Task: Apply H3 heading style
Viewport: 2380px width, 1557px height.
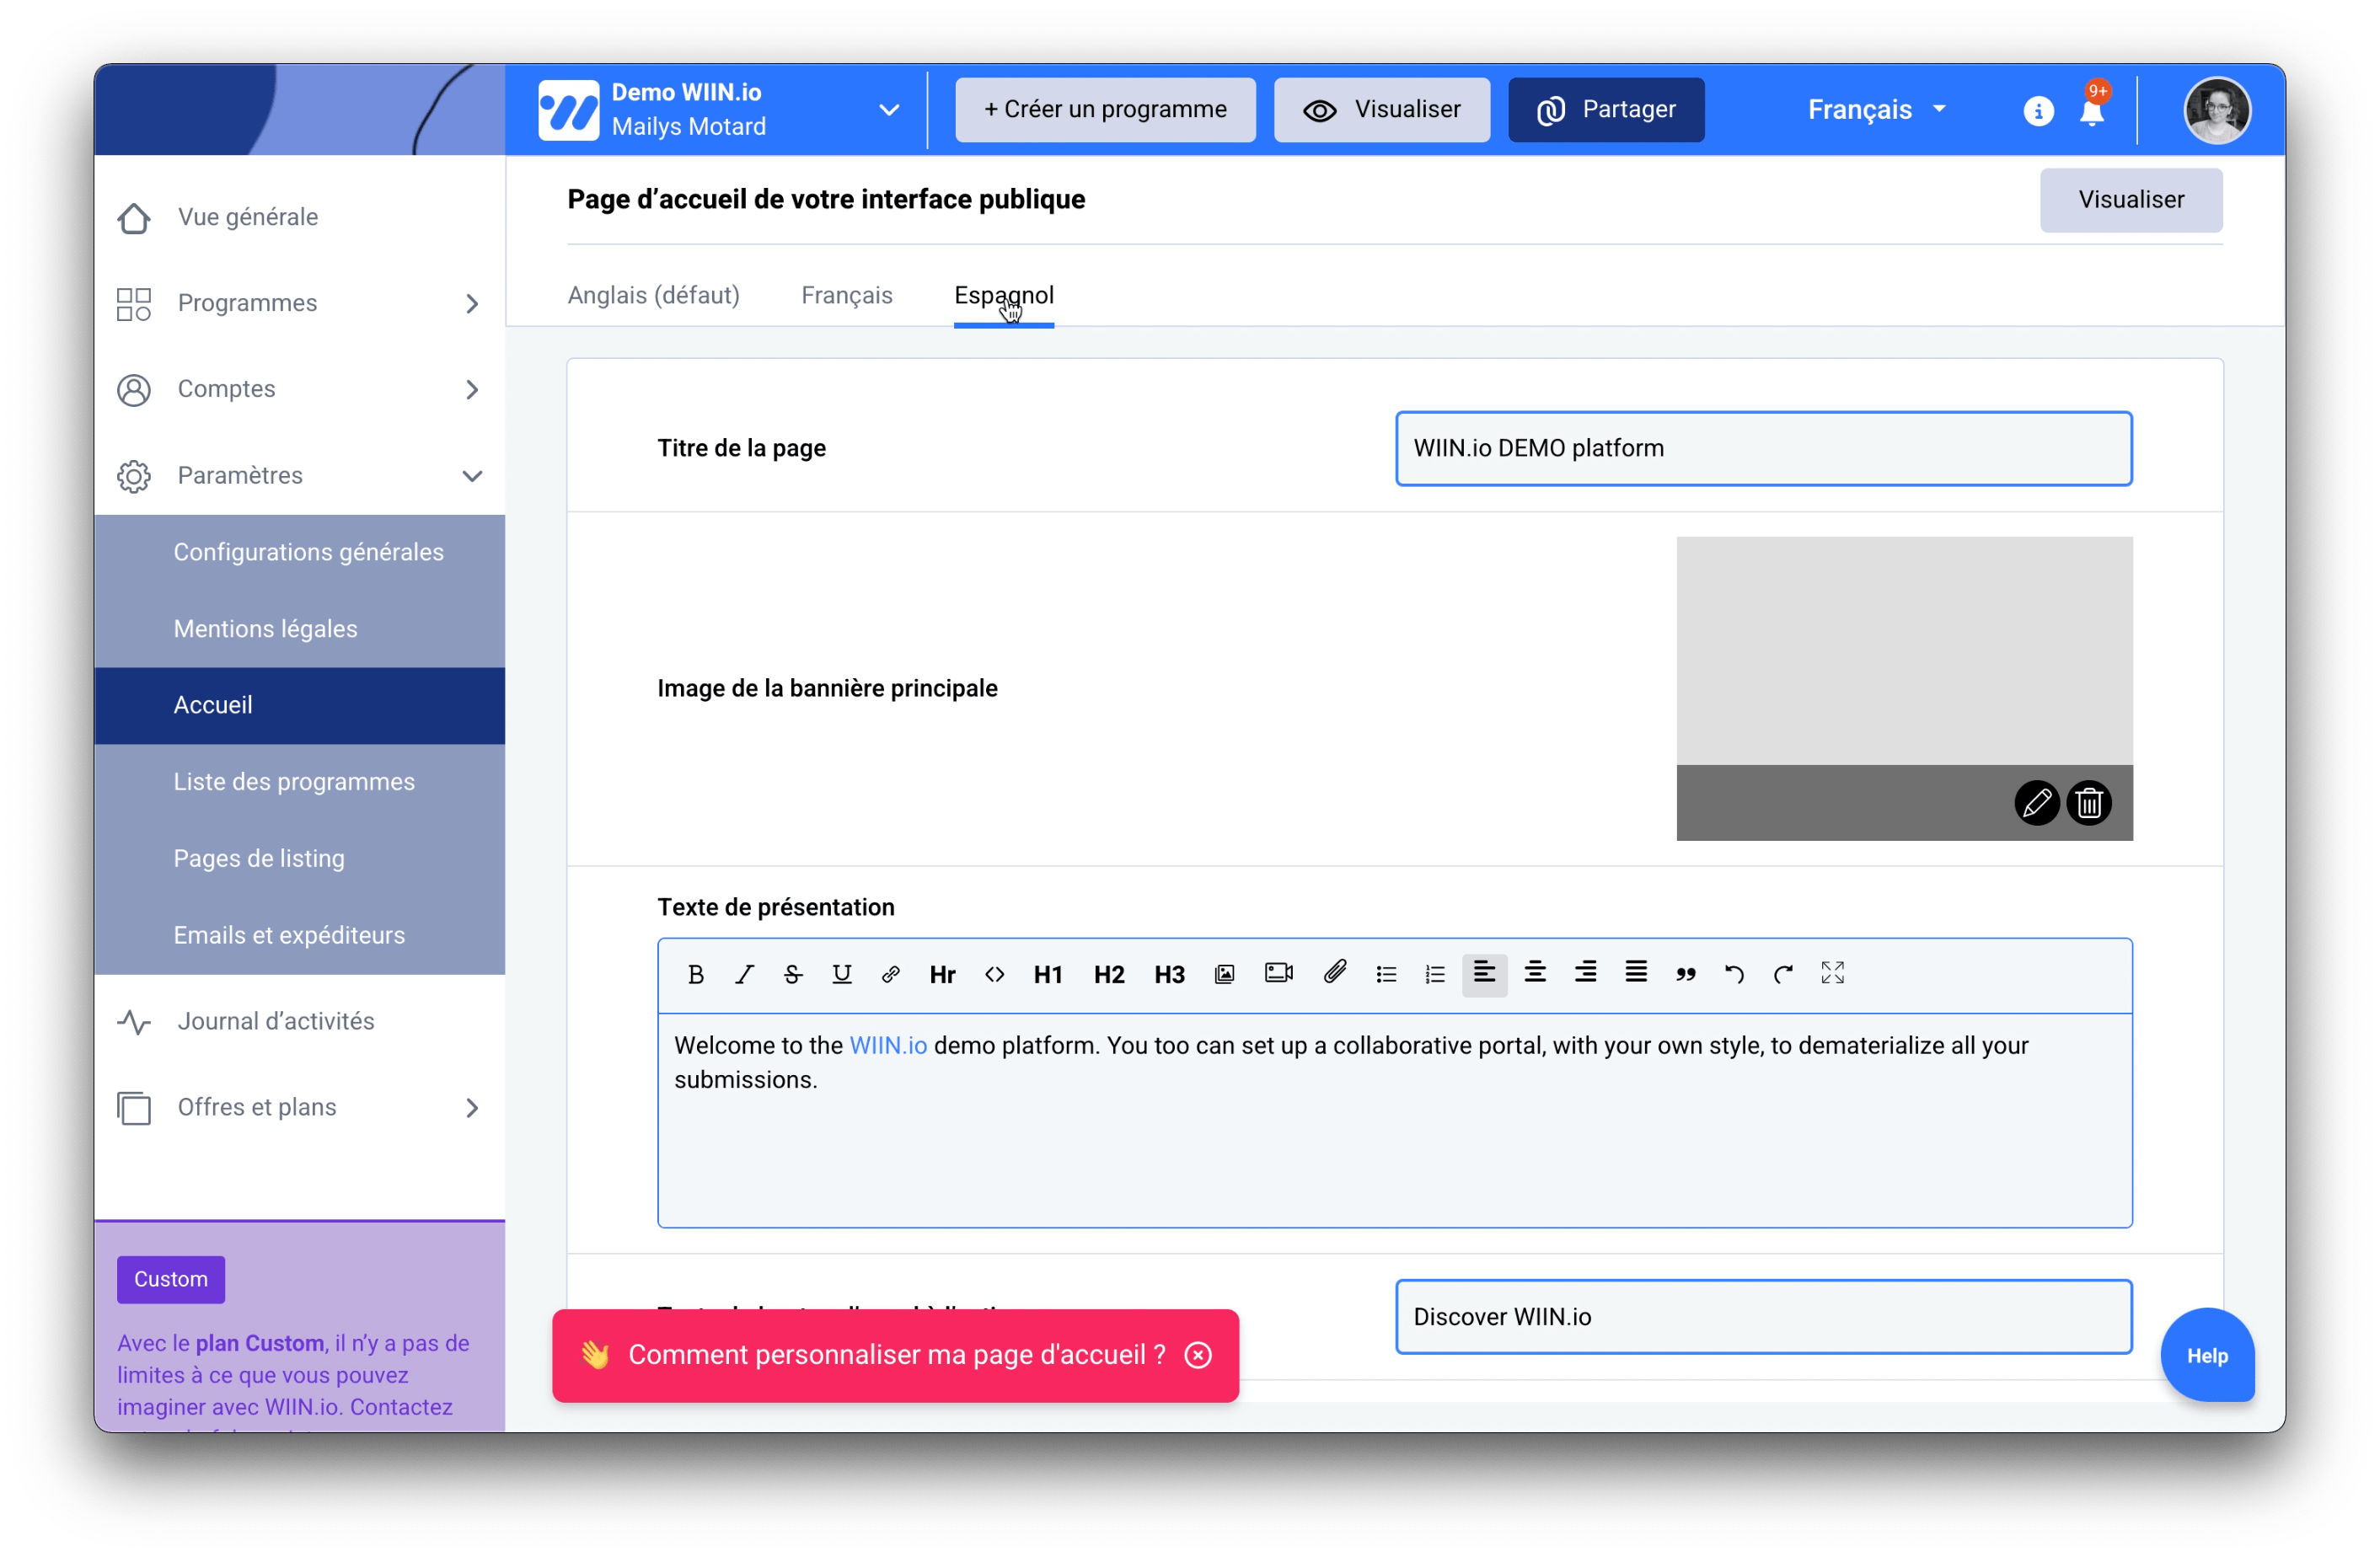Action: pos(1169,975)
